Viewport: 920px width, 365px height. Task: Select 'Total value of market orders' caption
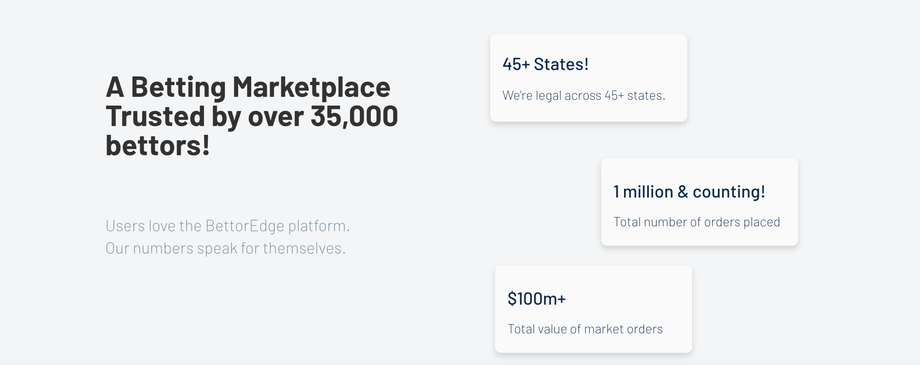[585, 329]
